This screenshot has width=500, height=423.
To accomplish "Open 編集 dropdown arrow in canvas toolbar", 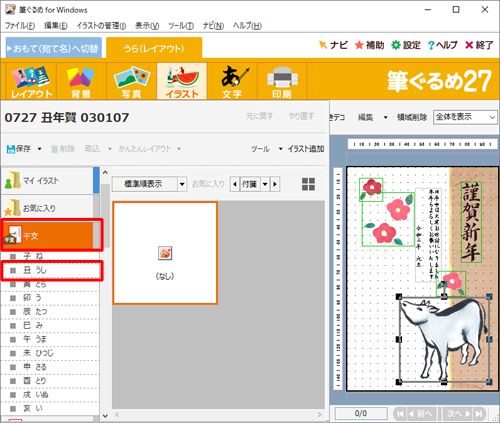I will click(386, 117).
